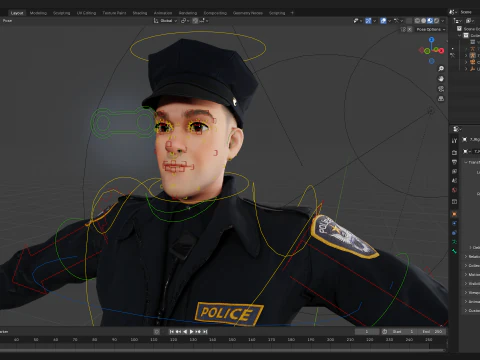Image resolution: width=480 pixels, height=360 pixels.
Task: Toggle viewport gizmos display
Action: (368, 21)
